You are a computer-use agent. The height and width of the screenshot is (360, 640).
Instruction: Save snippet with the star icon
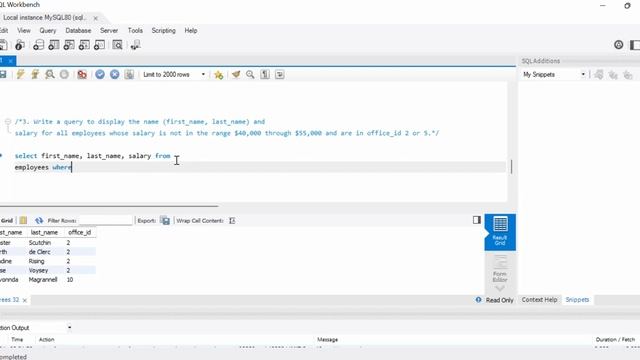click(218, 75)
